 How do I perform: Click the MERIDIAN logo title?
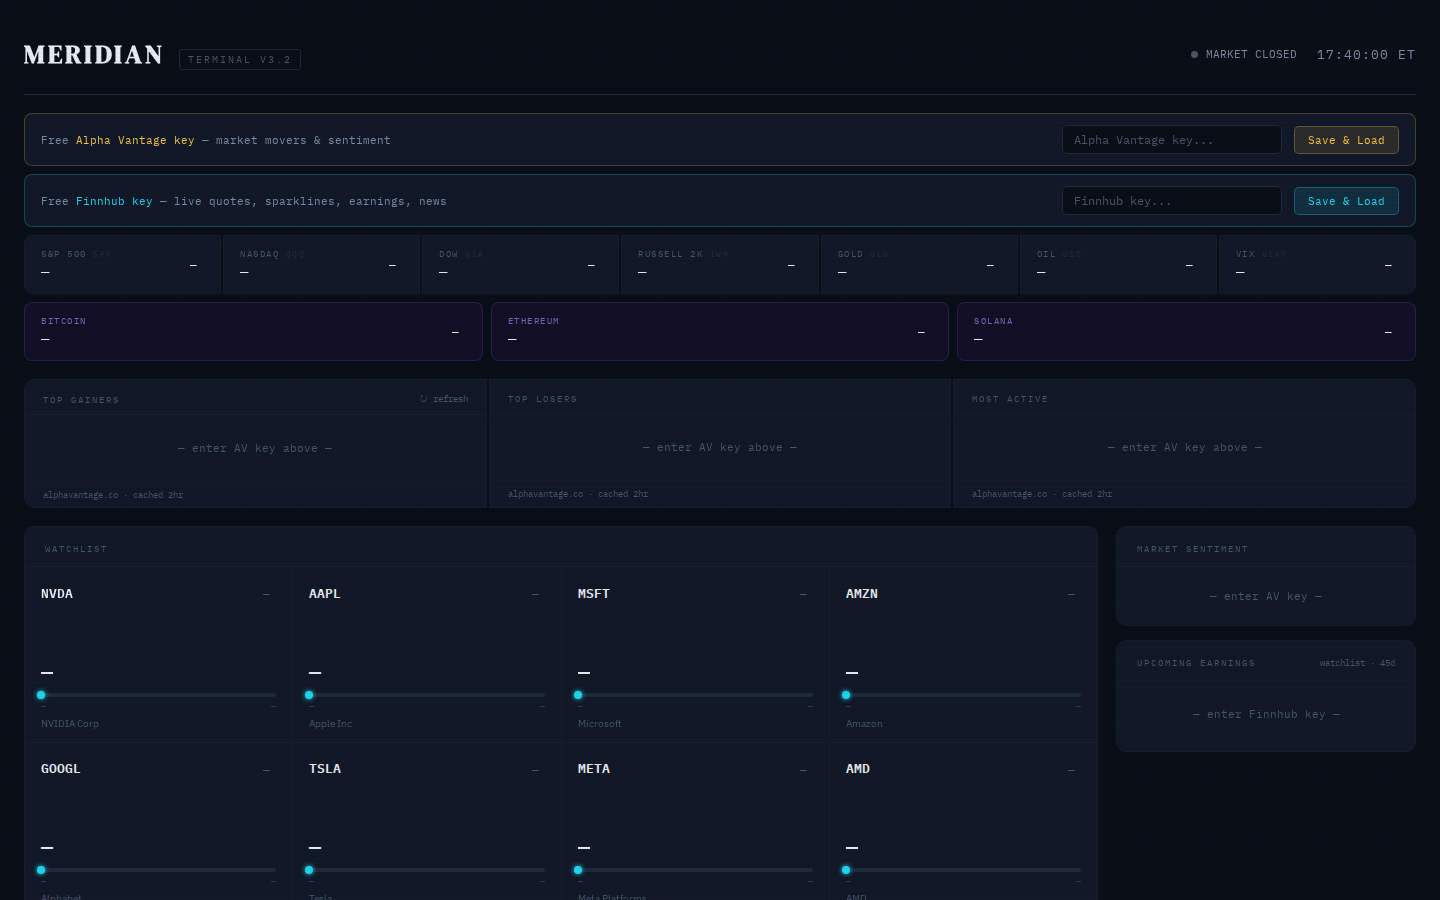pos(93,55)
